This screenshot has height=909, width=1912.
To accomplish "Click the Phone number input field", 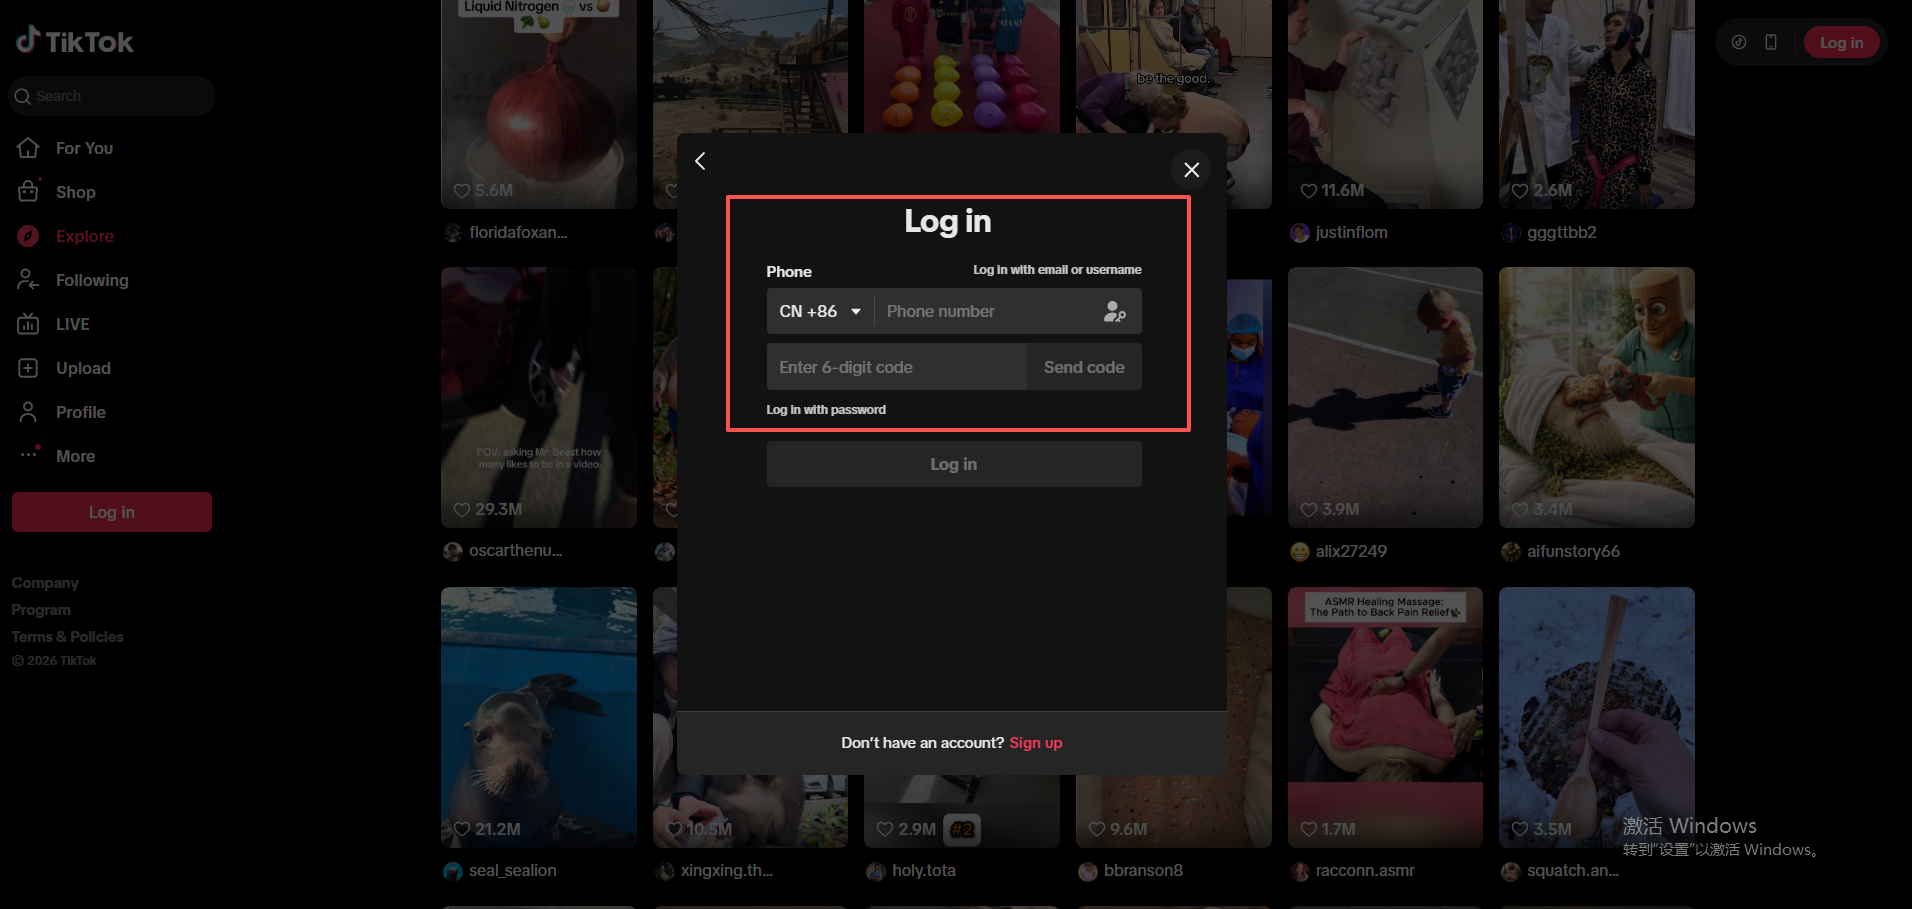I will pos(985,312).
